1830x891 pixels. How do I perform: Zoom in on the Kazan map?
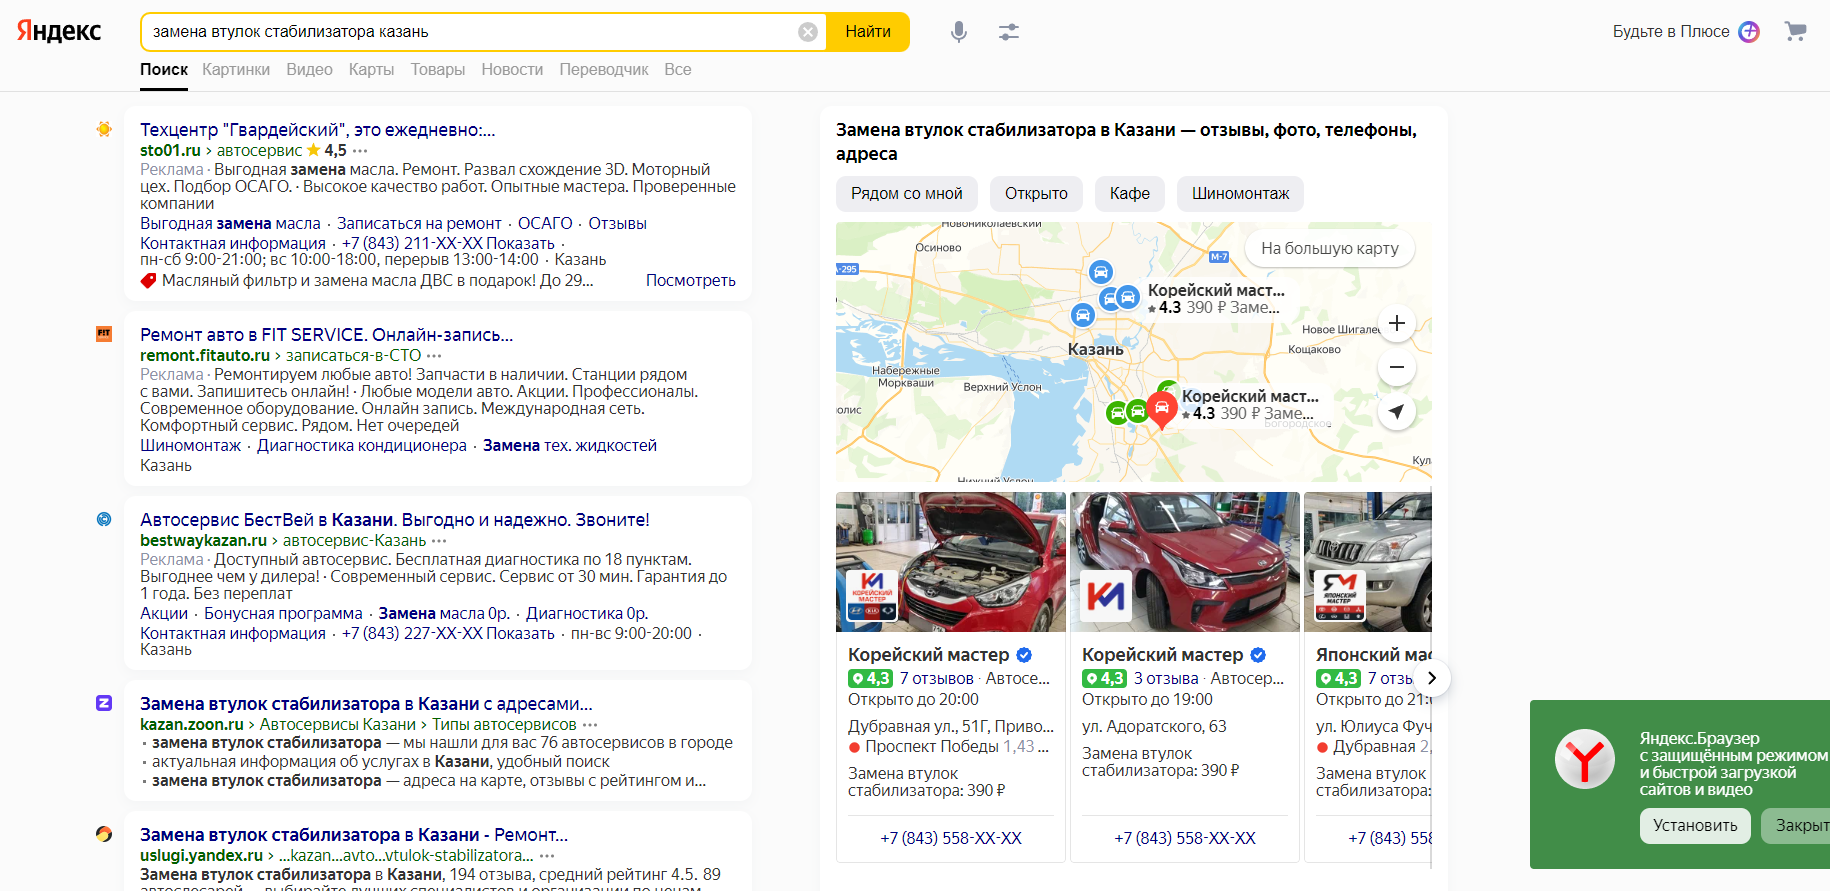(1397, 323)
